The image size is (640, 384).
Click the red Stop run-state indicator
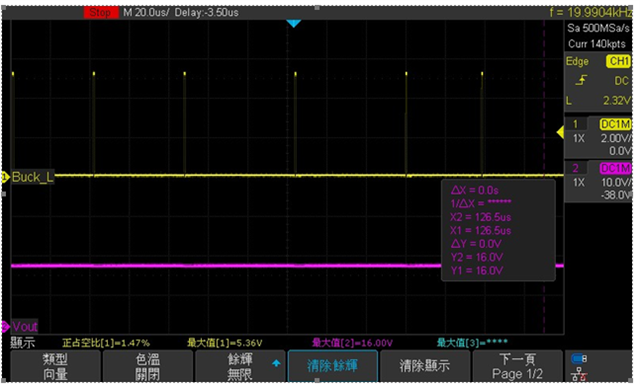101,12
